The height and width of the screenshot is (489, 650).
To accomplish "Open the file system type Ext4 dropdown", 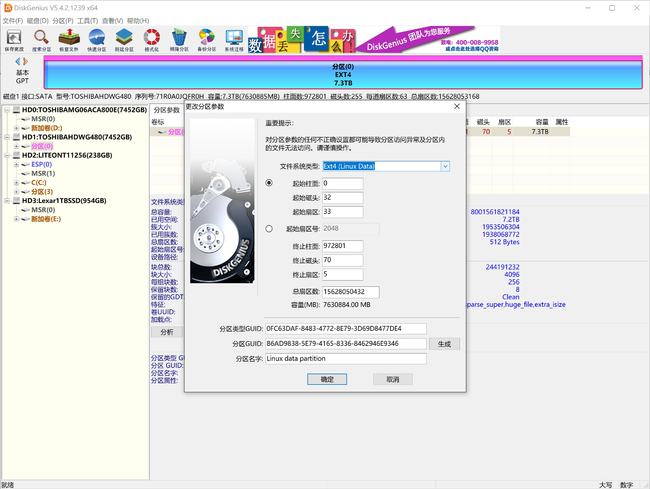I will 445,166.
